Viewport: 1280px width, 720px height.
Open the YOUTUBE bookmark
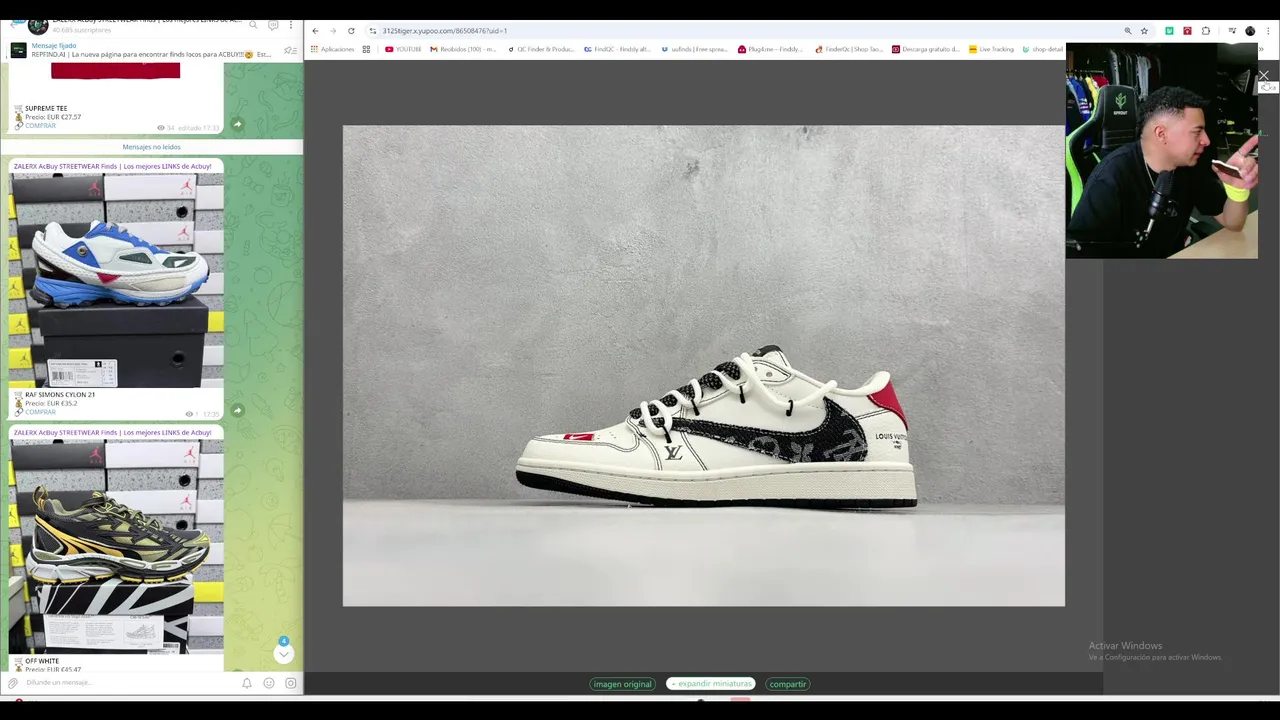pos(403,49)
